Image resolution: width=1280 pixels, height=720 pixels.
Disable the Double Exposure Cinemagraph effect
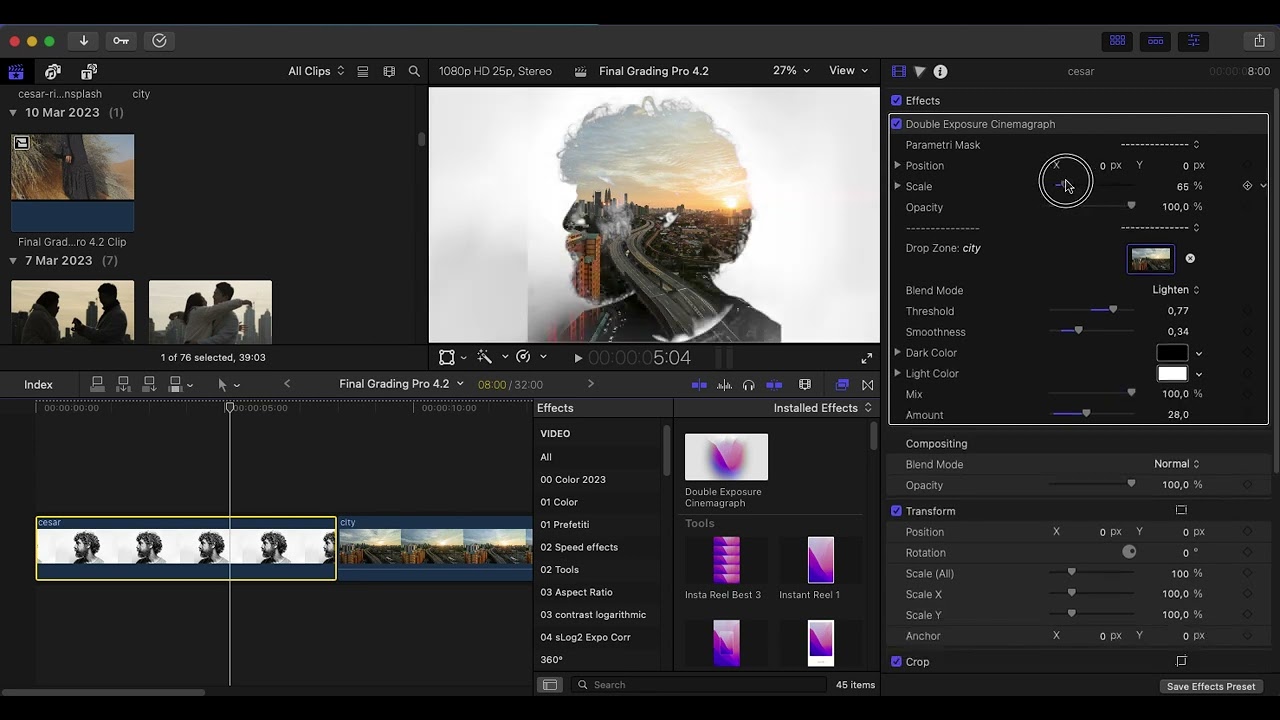(x=896, y=124)
